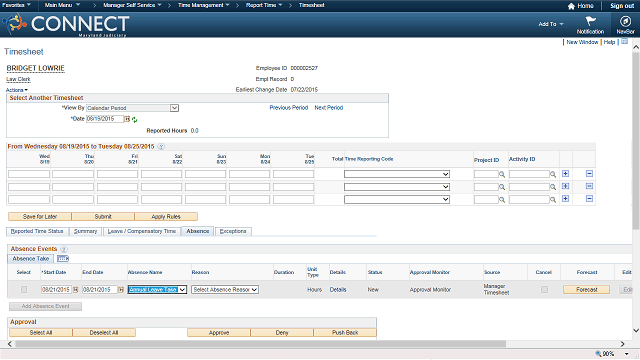Viewport: 640px width, 360px height.
Task: Check the Cancel checkbox for the absence
Action: [x=544, y=289]
